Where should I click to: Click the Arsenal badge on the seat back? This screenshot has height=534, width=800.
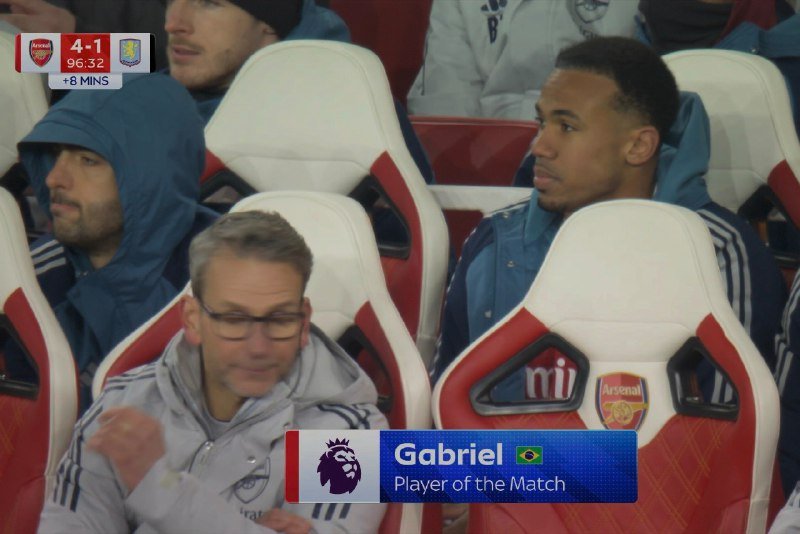tap(621, 401)
